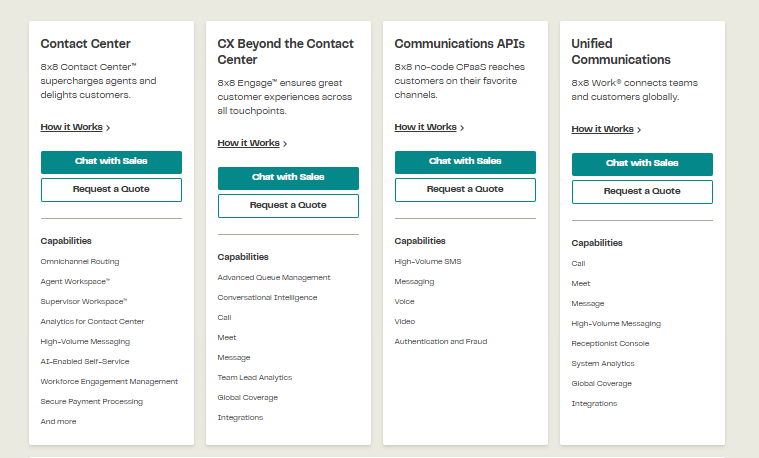Open Conversational Intelligence capability

click(x=267, y=298)
